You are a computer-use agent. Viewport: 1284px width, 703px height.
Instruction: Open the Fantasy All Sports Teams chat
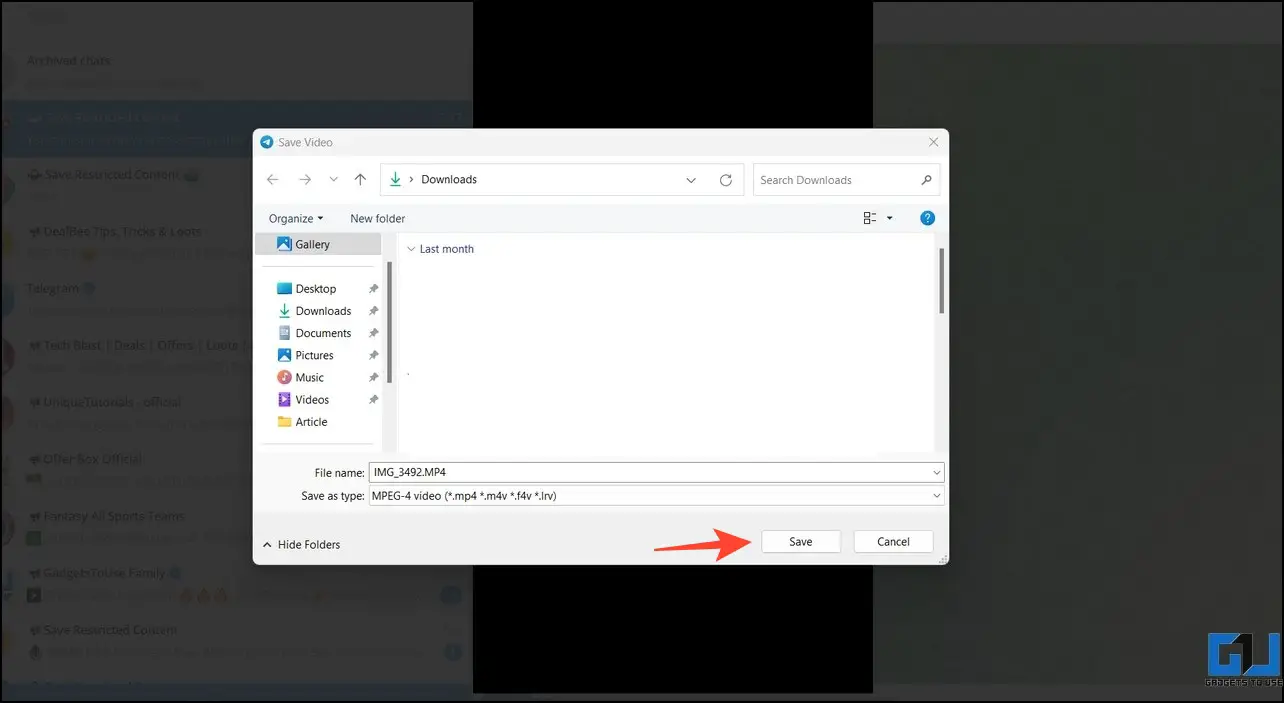pyautogui.click(x=236, y=527)
